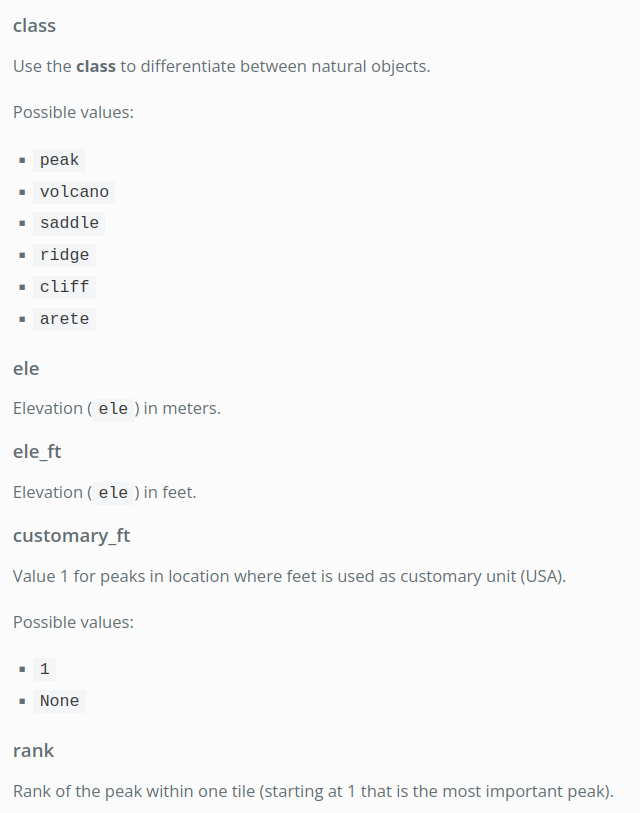This screenshot has width=640, height=813.
Task: Click the "saddle" code value
Action: pyautogui.click(x=69, y=223)
